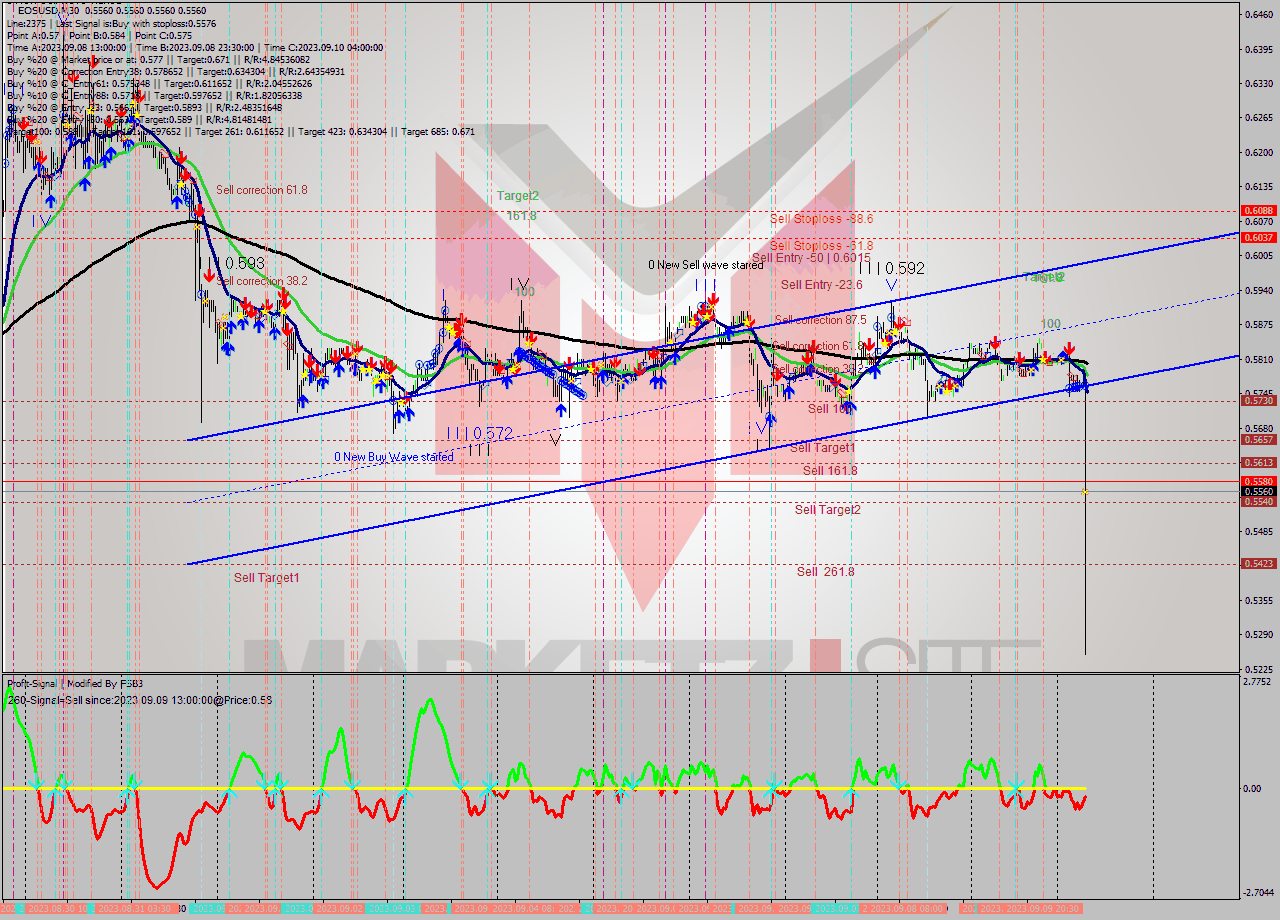
Task: Click the 'Sell Entry -50 | 0.6015' label
Action: [x=811, y=258]
